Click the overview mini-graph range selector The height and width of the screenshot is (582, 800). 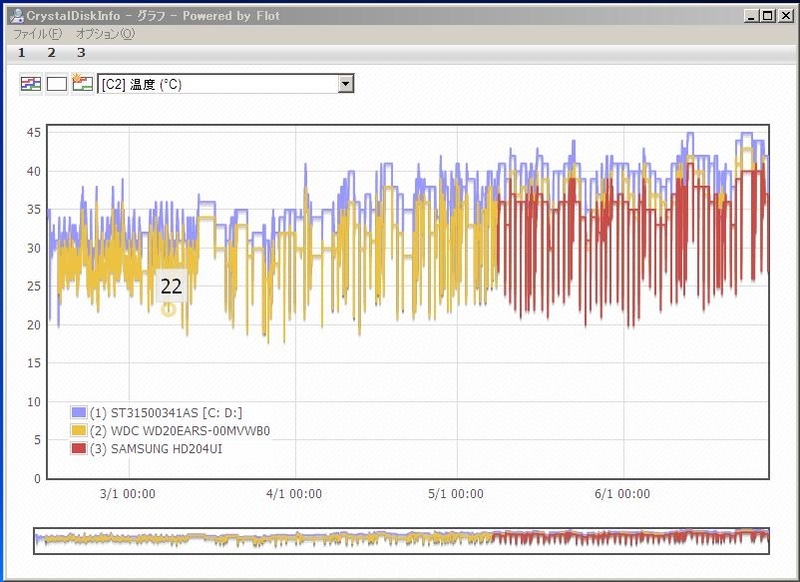402,541
